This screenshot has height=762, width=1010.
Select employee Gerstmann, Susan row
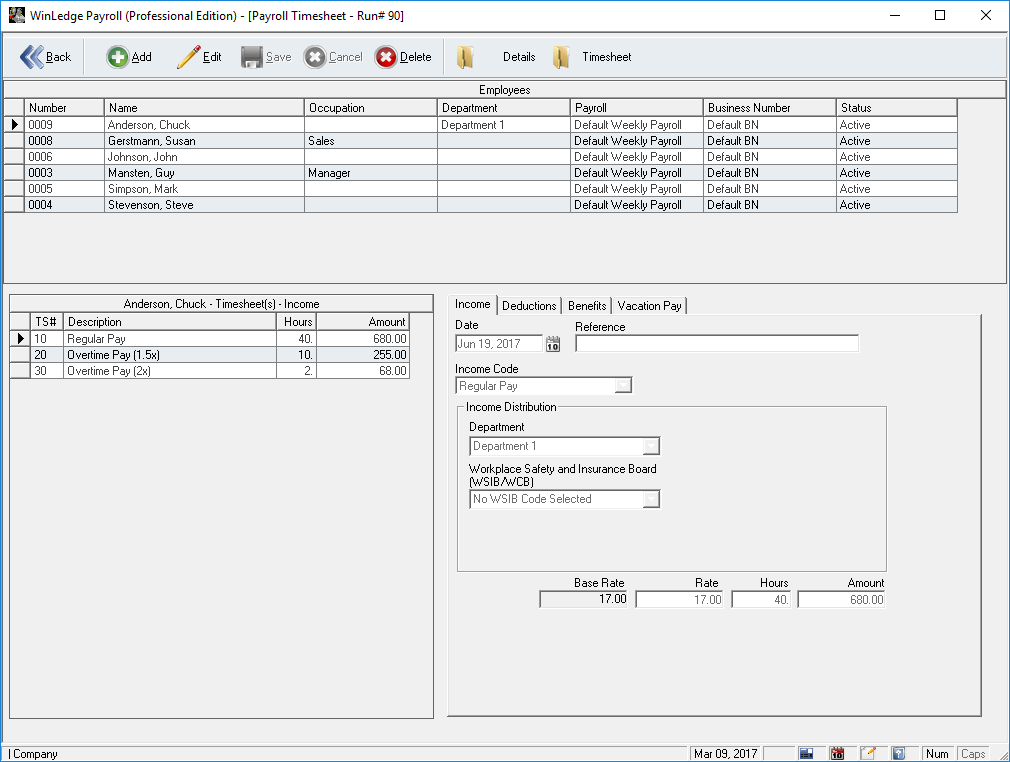coord(152,141)
